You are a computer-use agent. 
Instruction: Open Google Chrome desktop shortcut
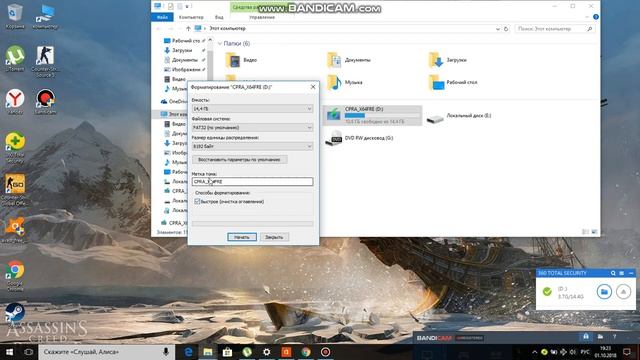tap(15, 276)
